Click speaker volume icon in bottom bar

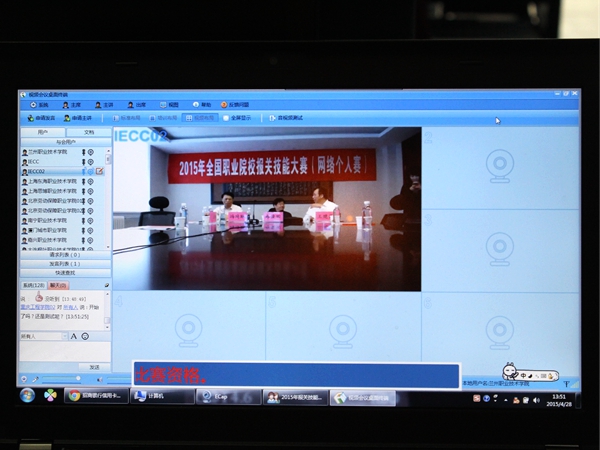coord(99,380)
